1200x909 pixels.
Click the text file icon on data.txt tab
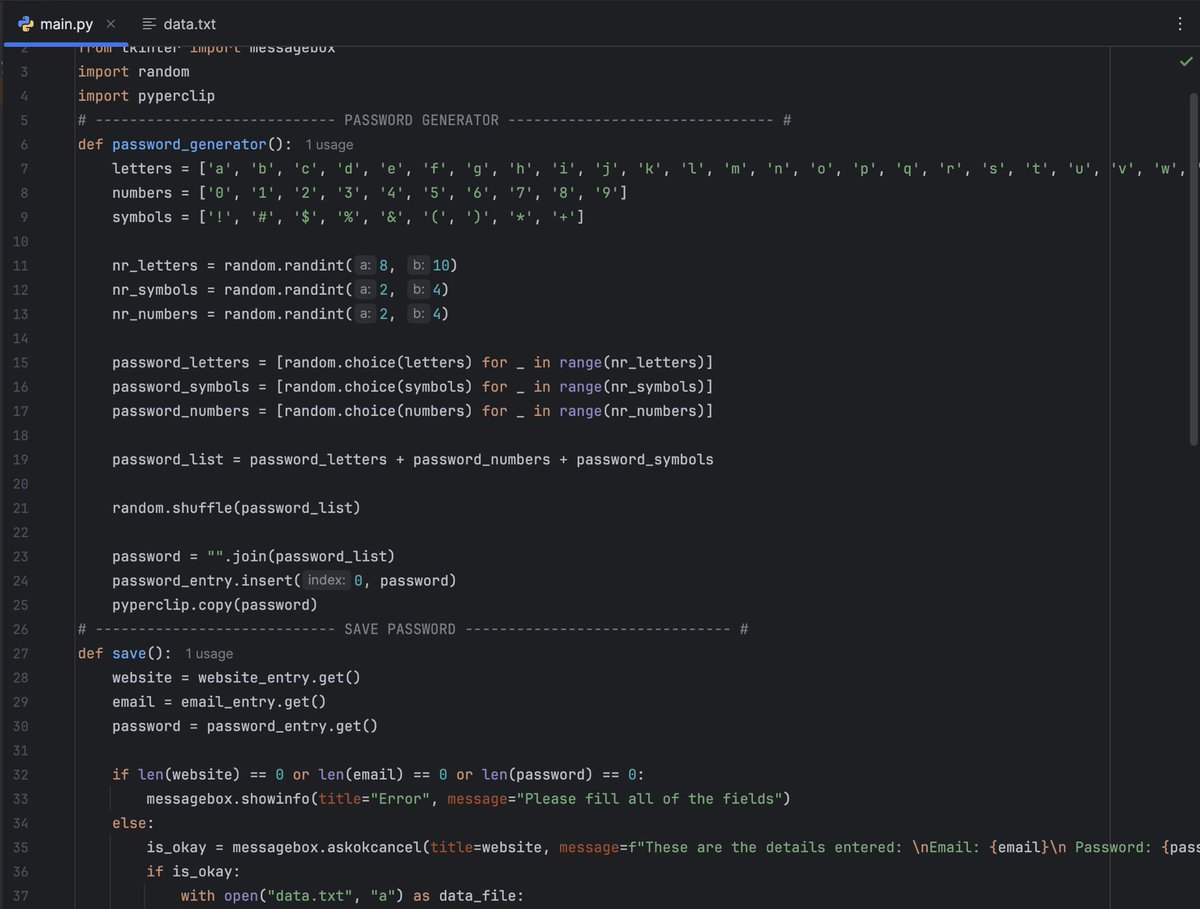[x=149, y=23]
